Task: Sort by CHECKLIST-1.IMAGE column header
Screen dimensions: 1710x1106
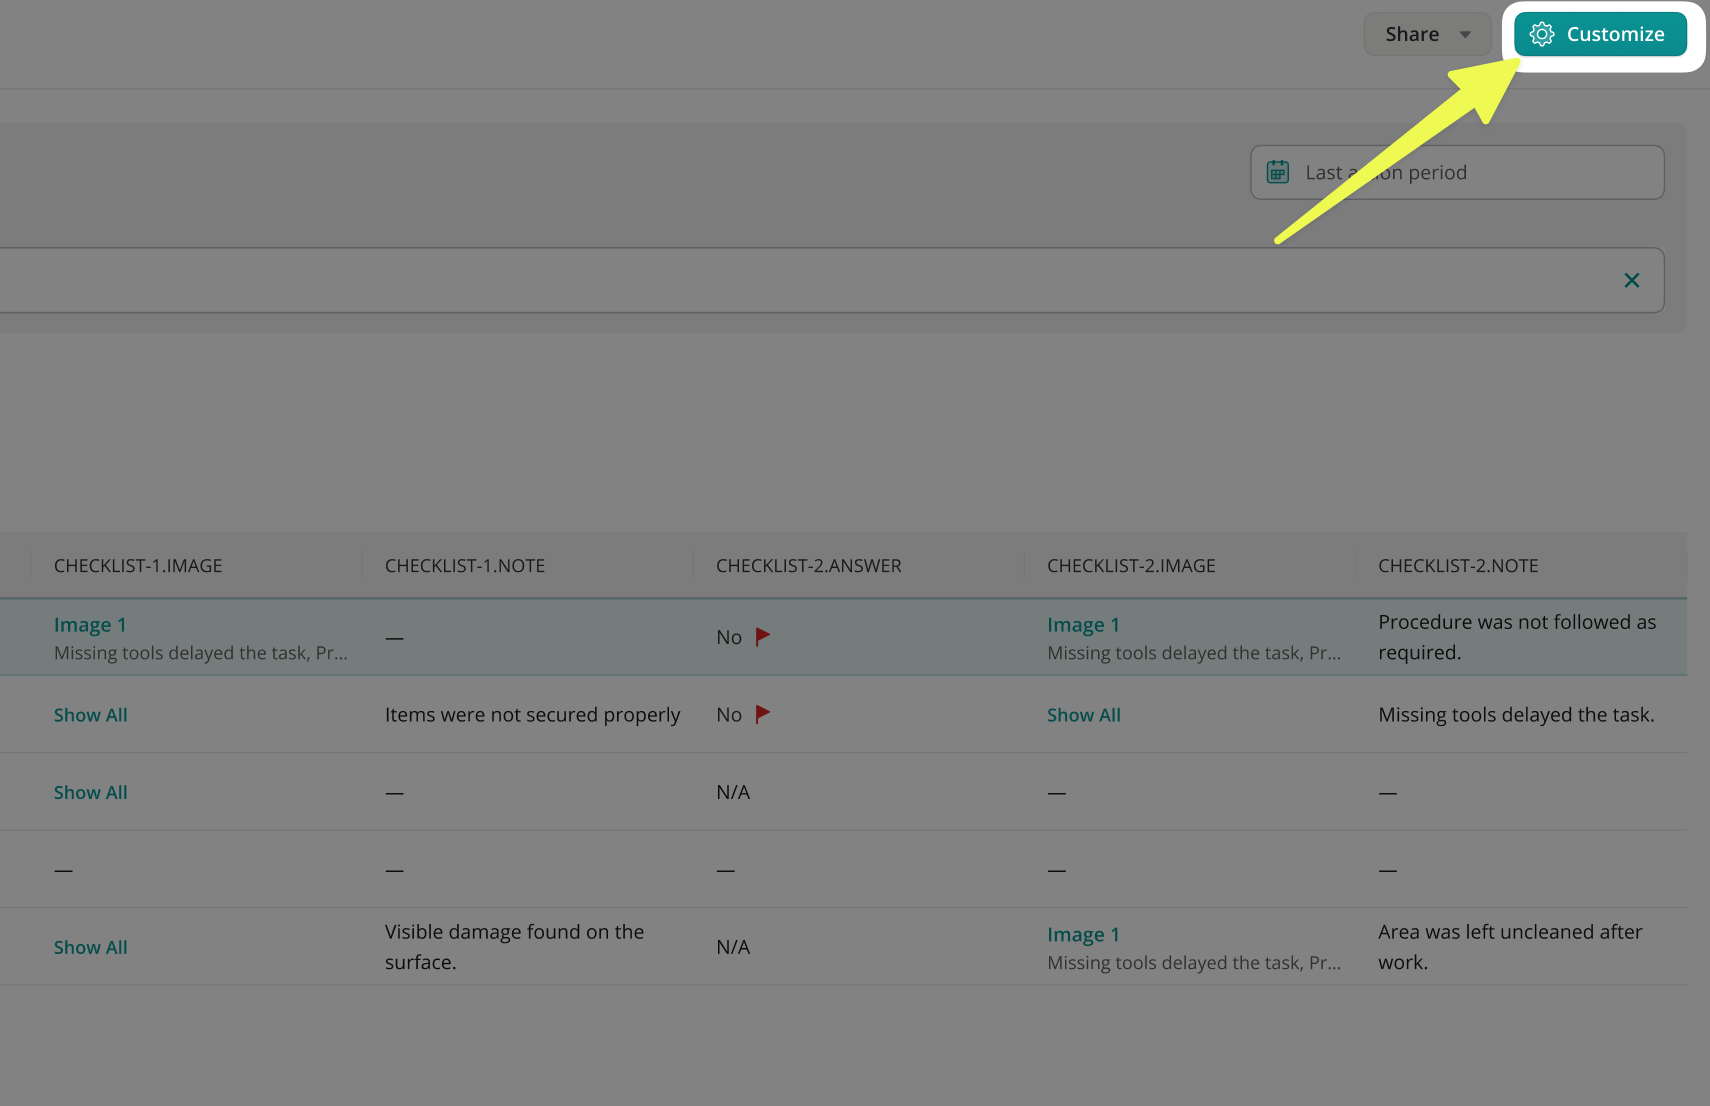Action: pos(138,566)
